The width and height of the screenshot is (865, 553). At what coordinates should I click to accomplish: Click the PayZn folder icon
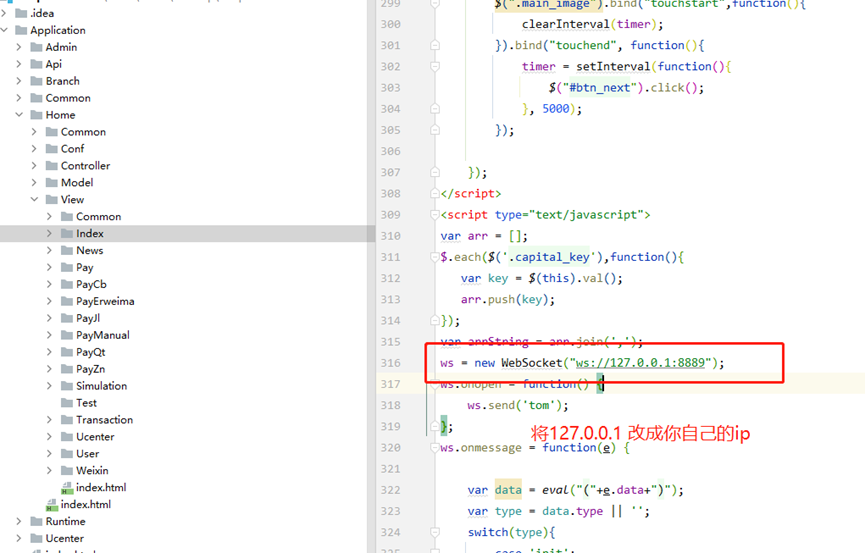coord(67,369)
